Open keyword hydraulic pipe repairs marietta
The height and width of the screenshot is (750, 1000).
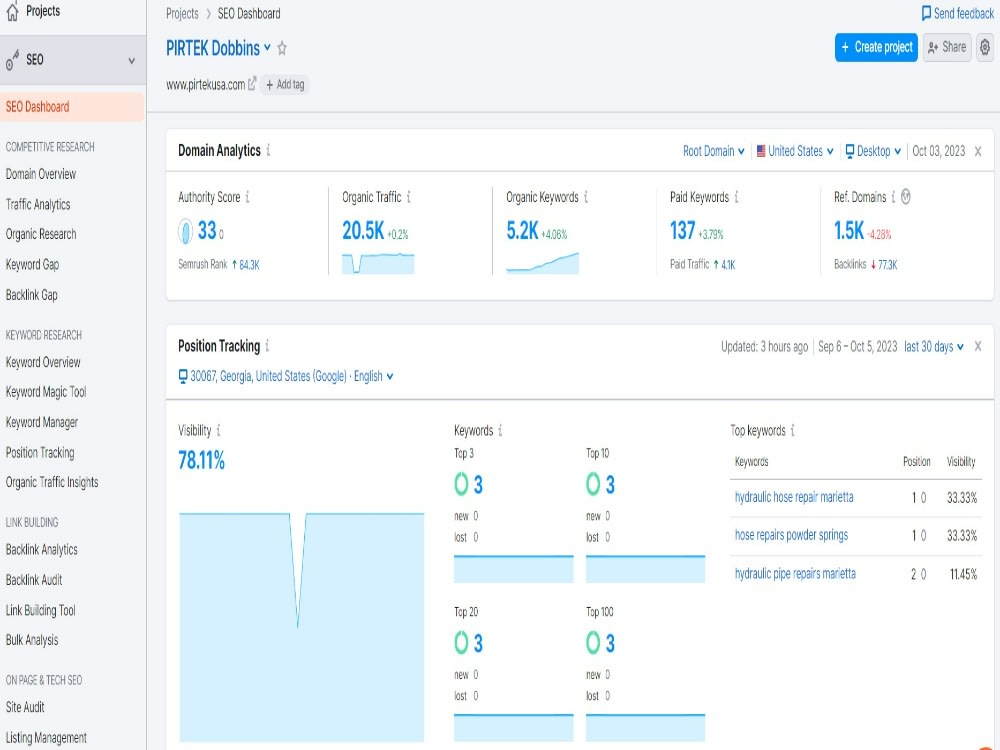(795, 573)
